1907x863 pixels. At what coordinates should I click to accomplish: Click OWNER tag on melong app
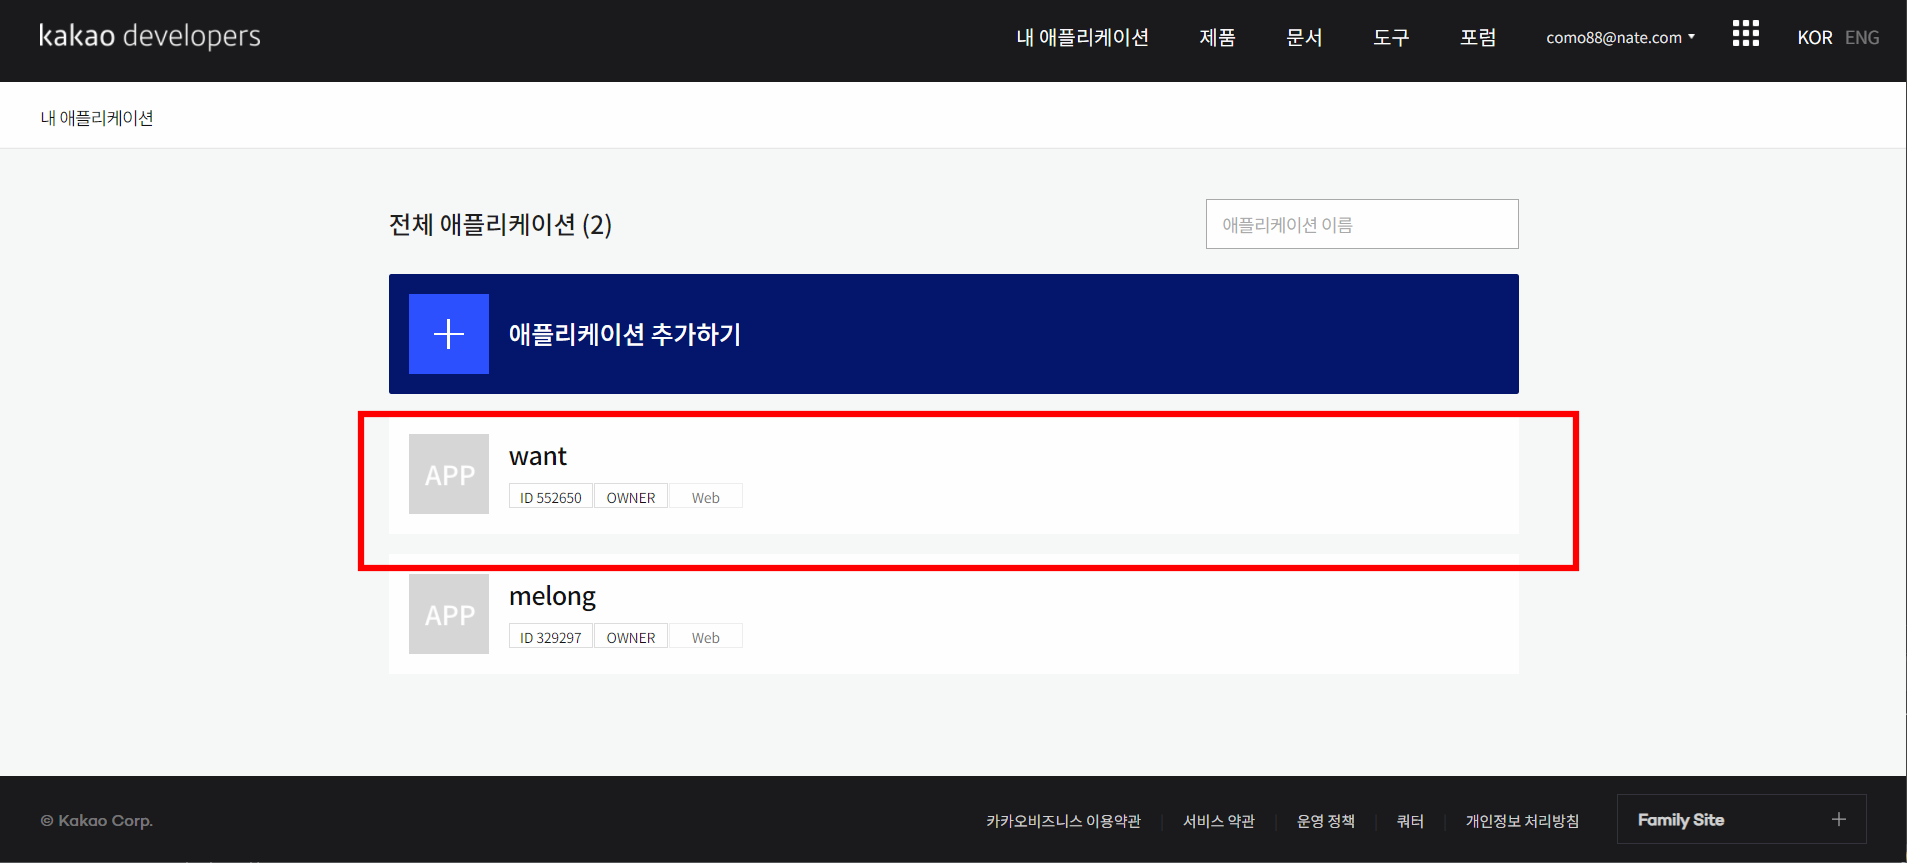tap(631, 637)
